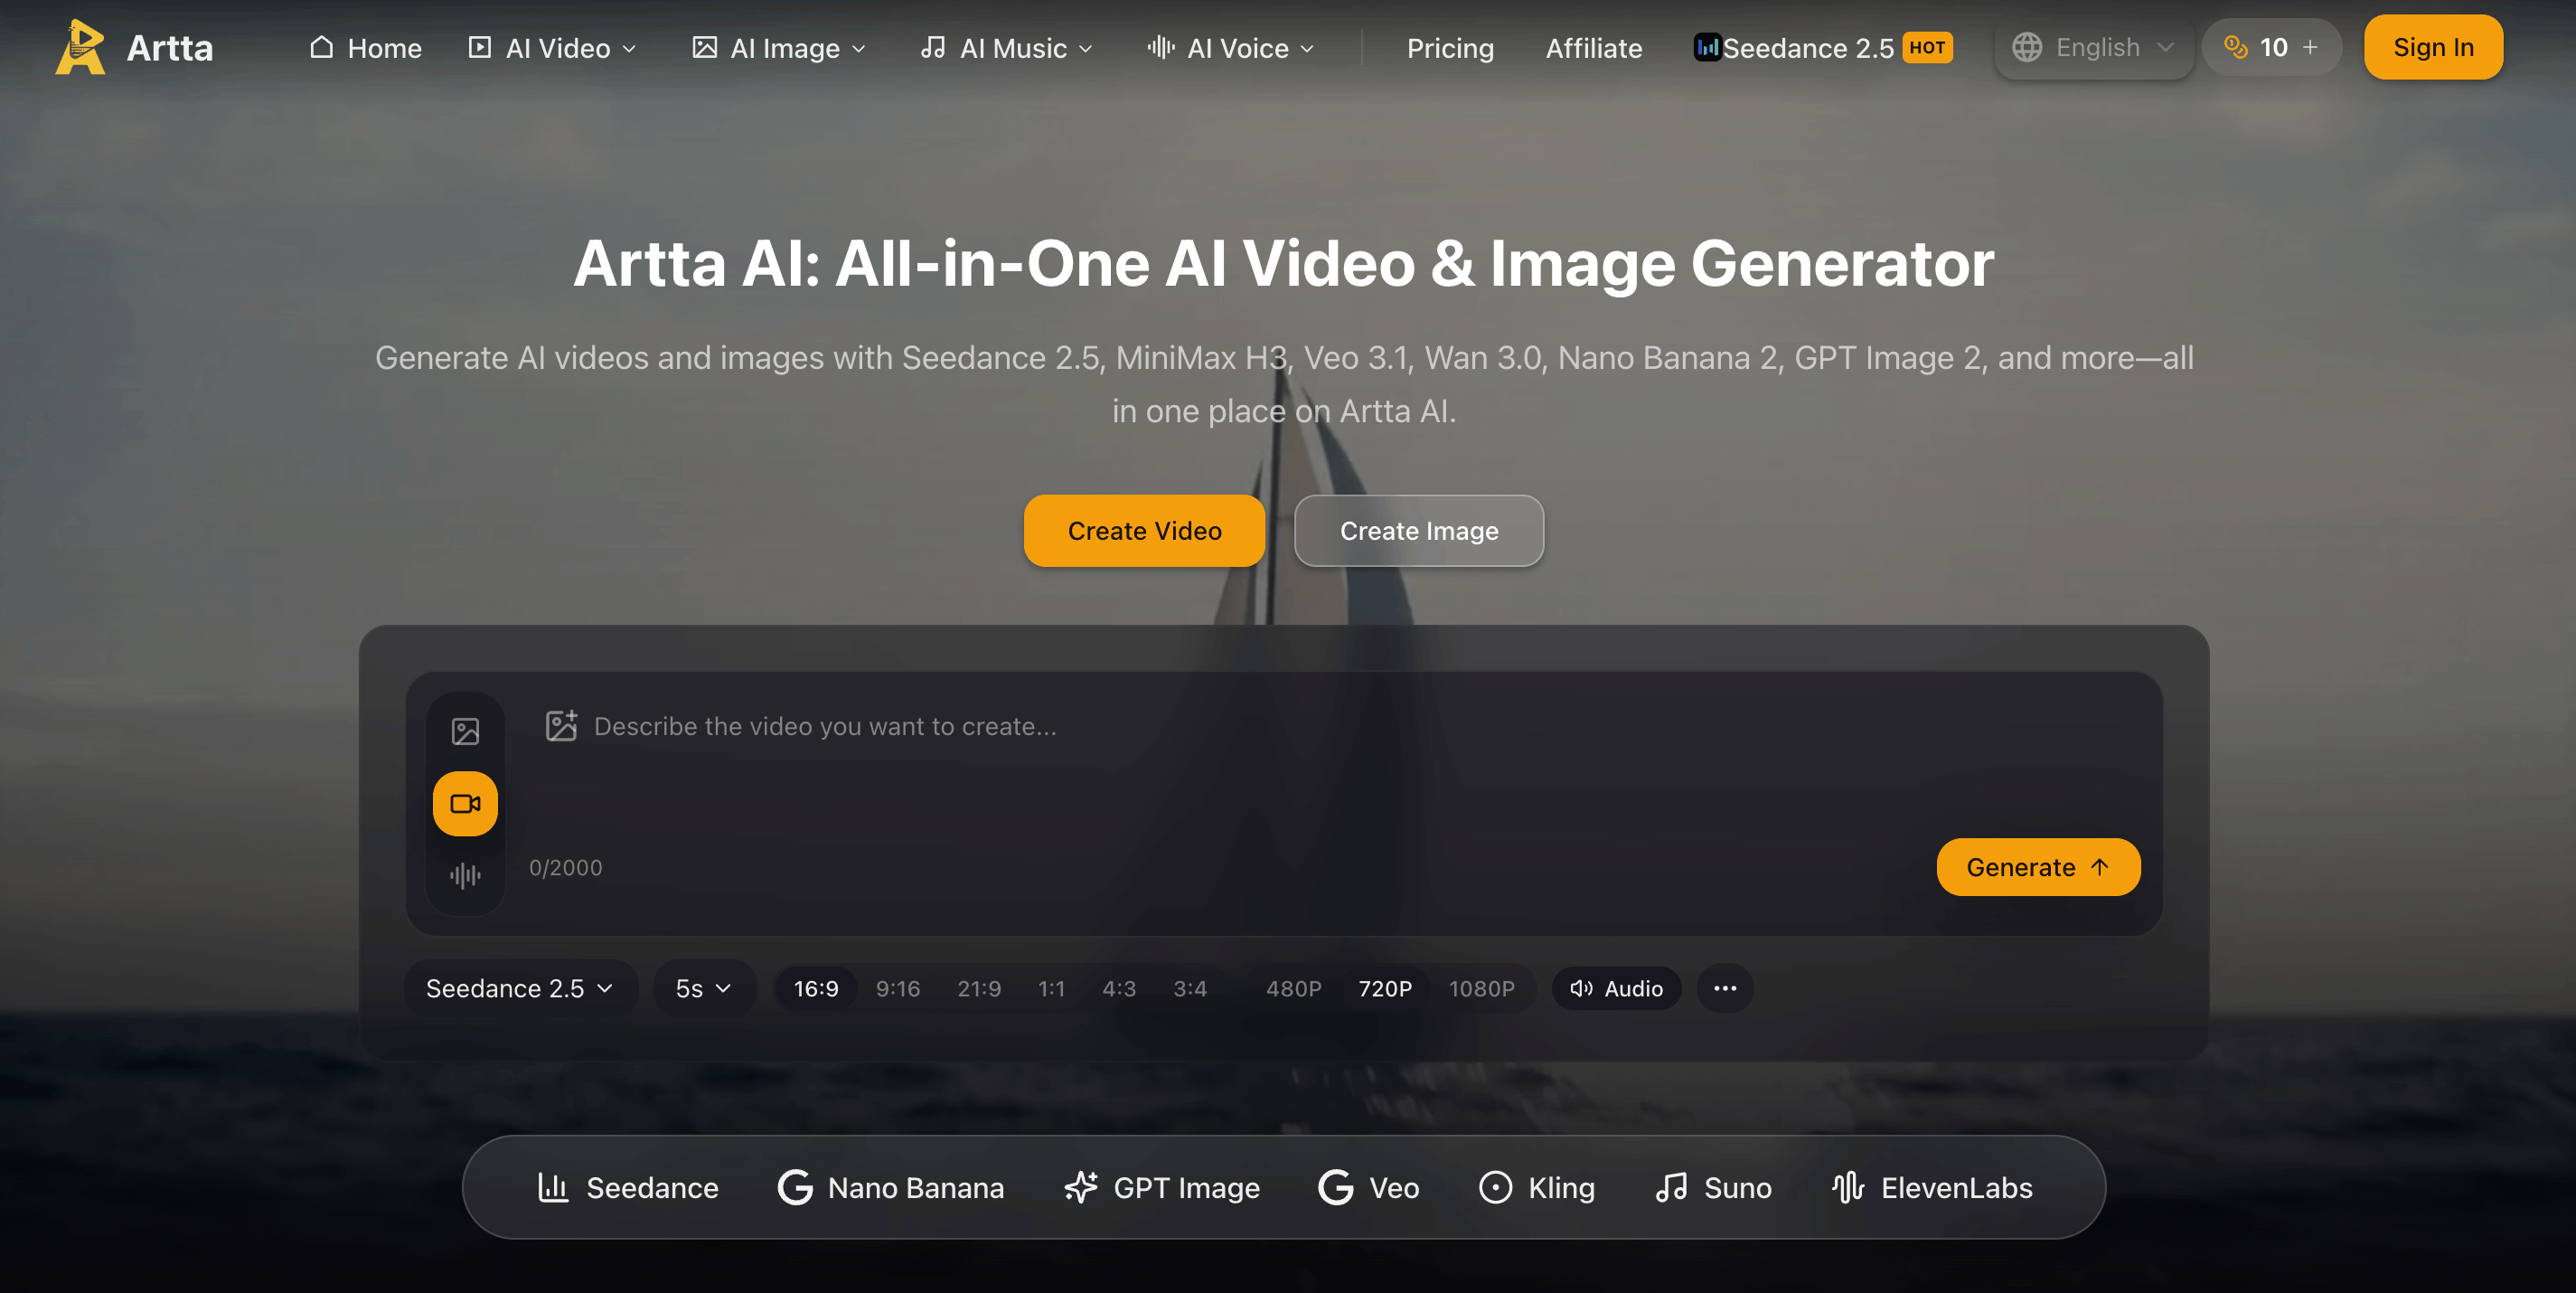Image resolution: width=2576 pixels, height=1293 pixels.
Task: Open the 5s duration dropdown
Action: tap(704, 988)
